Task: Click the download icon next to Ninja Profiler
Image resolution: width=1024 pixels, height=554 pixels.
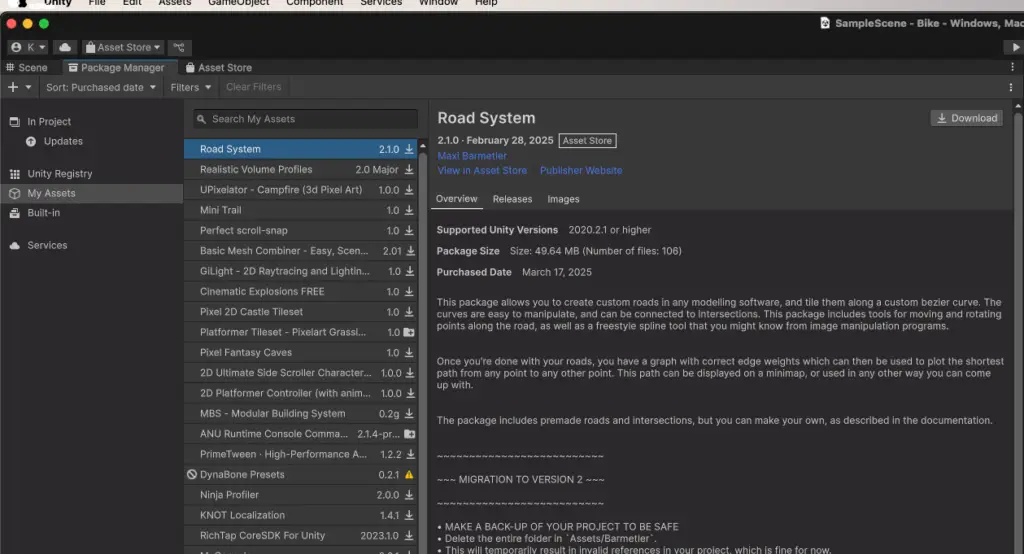Action: coord(409,495)
